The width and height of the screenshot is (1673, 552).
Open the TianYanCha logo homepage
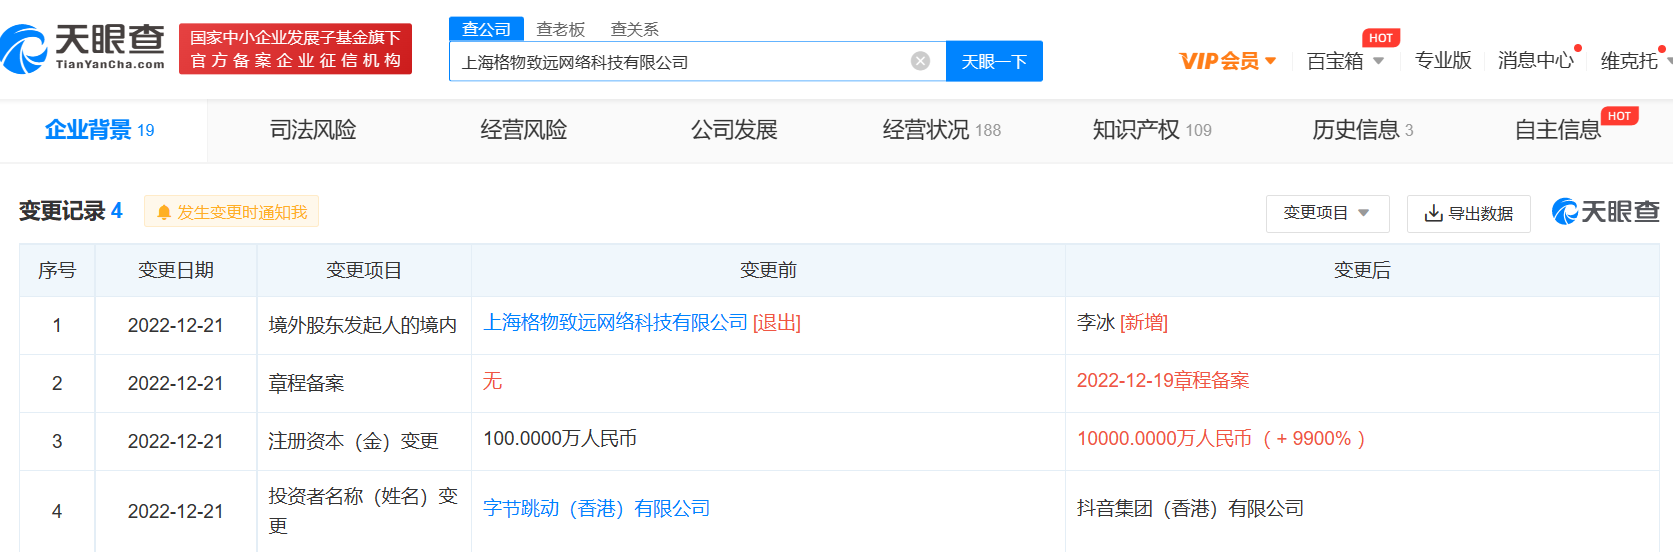coord(83,48)
